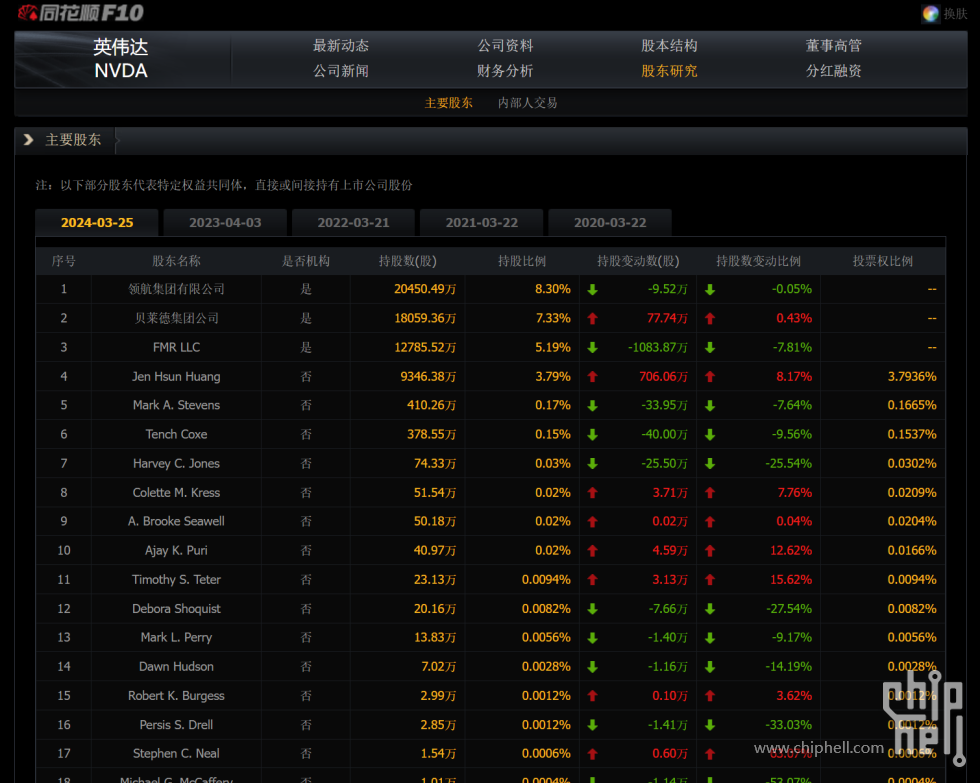
Task: Open the 公司资料 menu item
Action: click(x=505, y=46)
